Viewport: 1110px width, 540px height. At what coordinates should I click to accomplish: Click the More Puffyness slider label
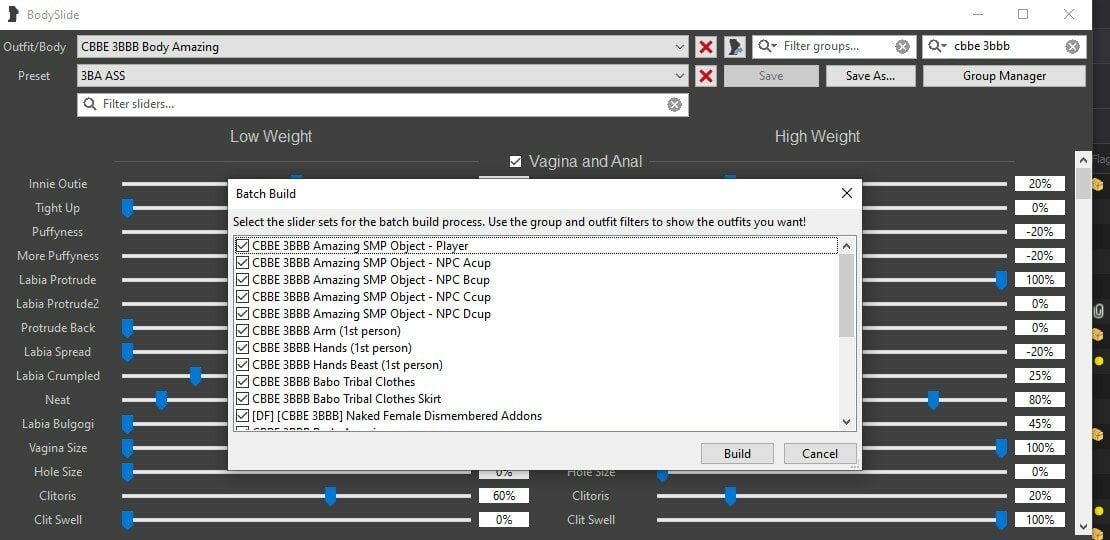[x=58, y=256]
